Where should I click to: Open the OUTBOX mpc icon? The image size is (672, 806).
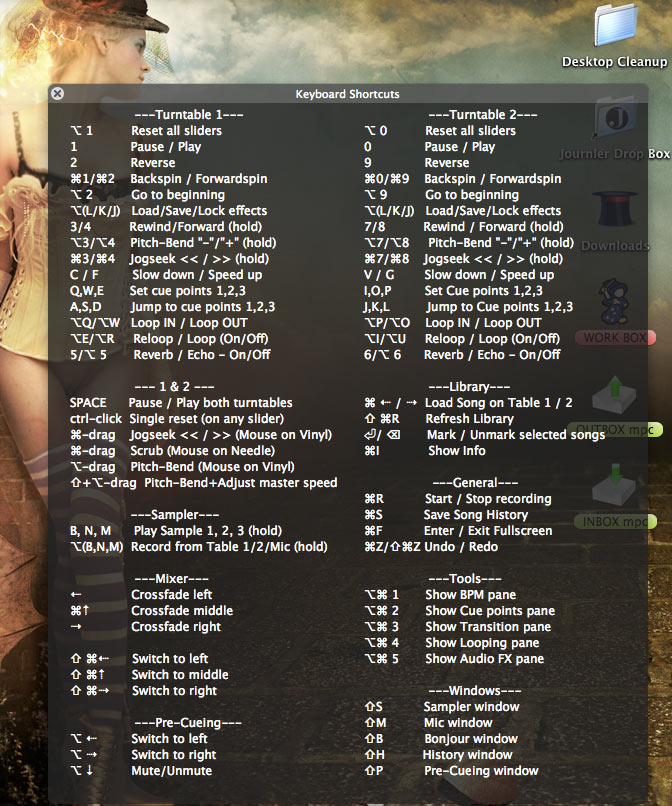click(615, 395)
